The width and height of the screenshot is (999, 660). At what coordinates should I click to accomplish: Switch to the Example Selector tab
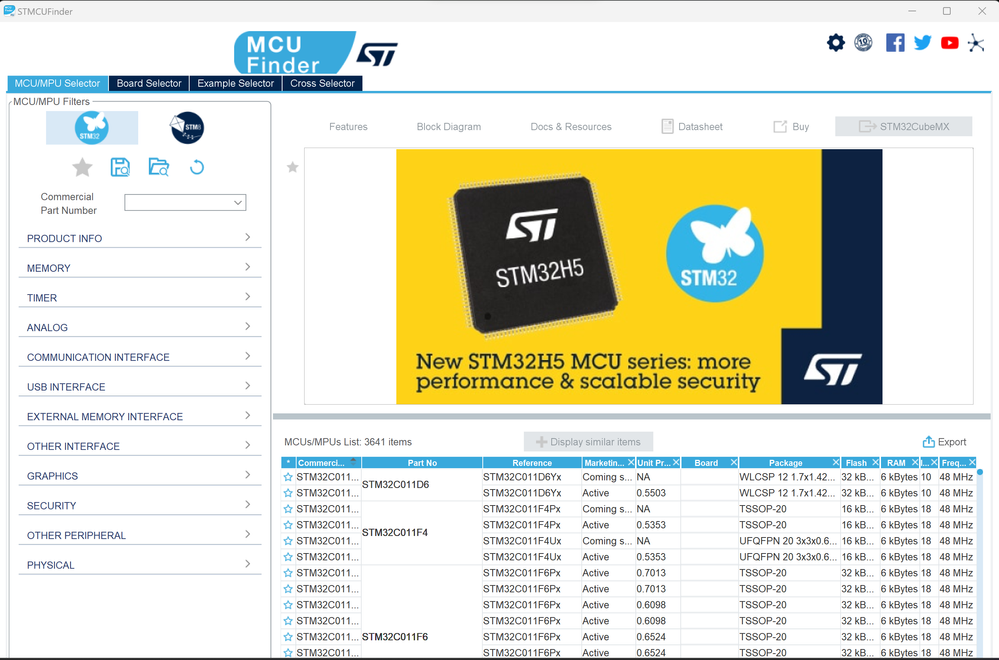(236, 83)
